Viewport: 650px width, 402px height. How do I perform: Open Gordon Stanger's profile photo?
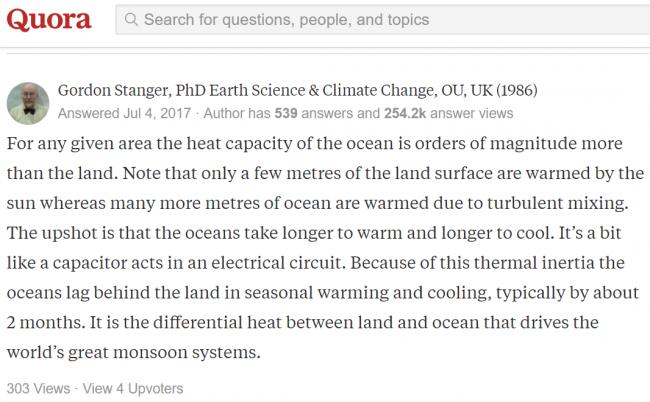point(28,104)
